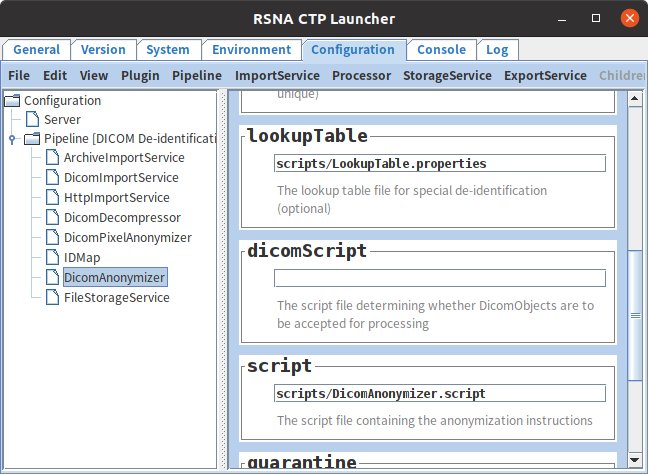Select FileStorageService in the tree
This screenshot has height=474, width=648.
tap(117, 298)
